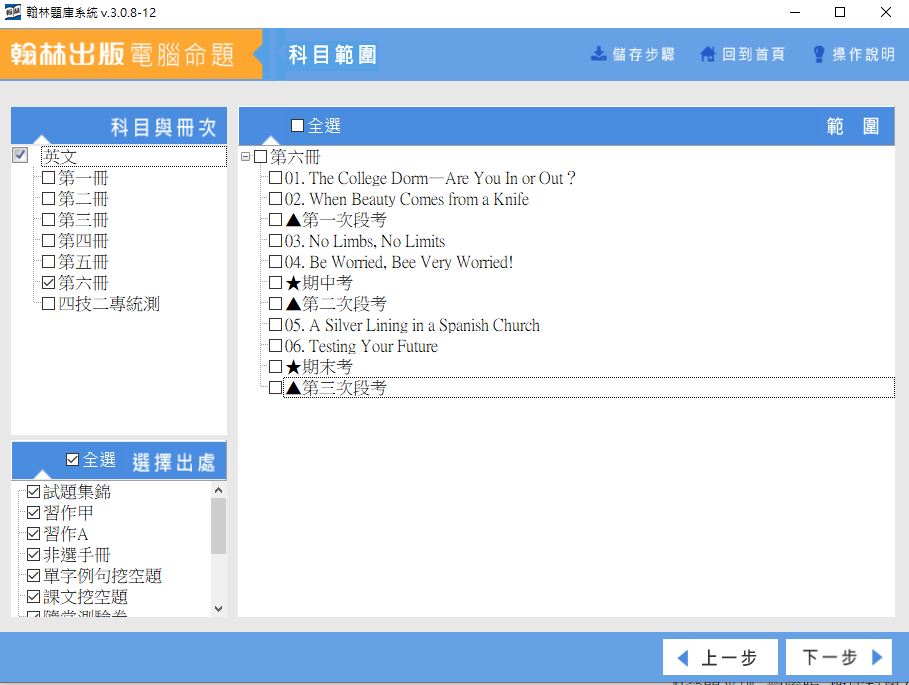Image resolution: width=909 pixels, height=685 pixels.
Task: Tick the 四技二專統測 checkbox
Action: (x=49, y=303)
